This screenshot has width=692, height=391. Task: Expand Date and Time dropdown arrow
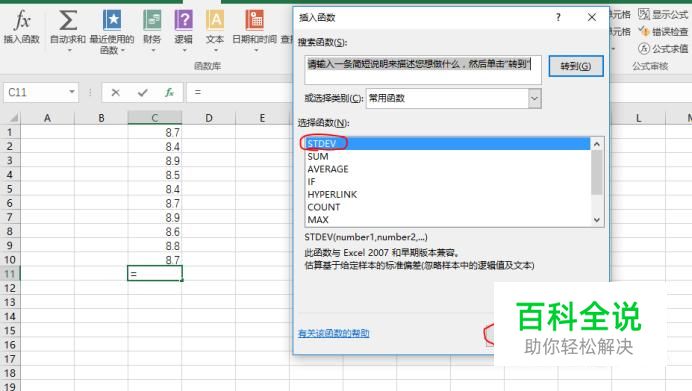tap(256, 50)
